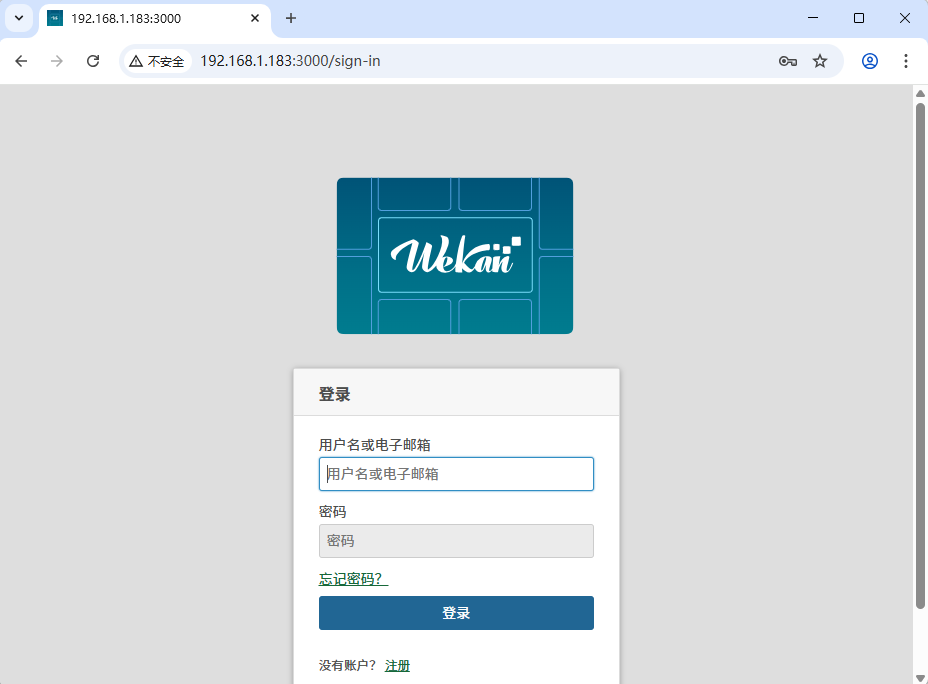Close the 192.168.1.183:3000 tab

[x=255, y=18]
